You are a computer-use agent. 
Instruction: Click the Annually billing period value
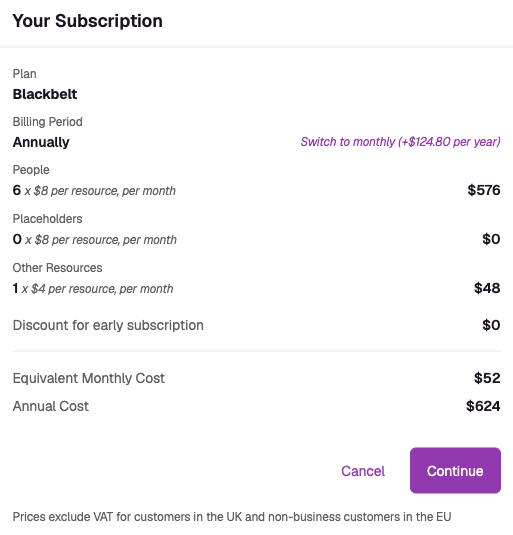[x=41, y=142]
